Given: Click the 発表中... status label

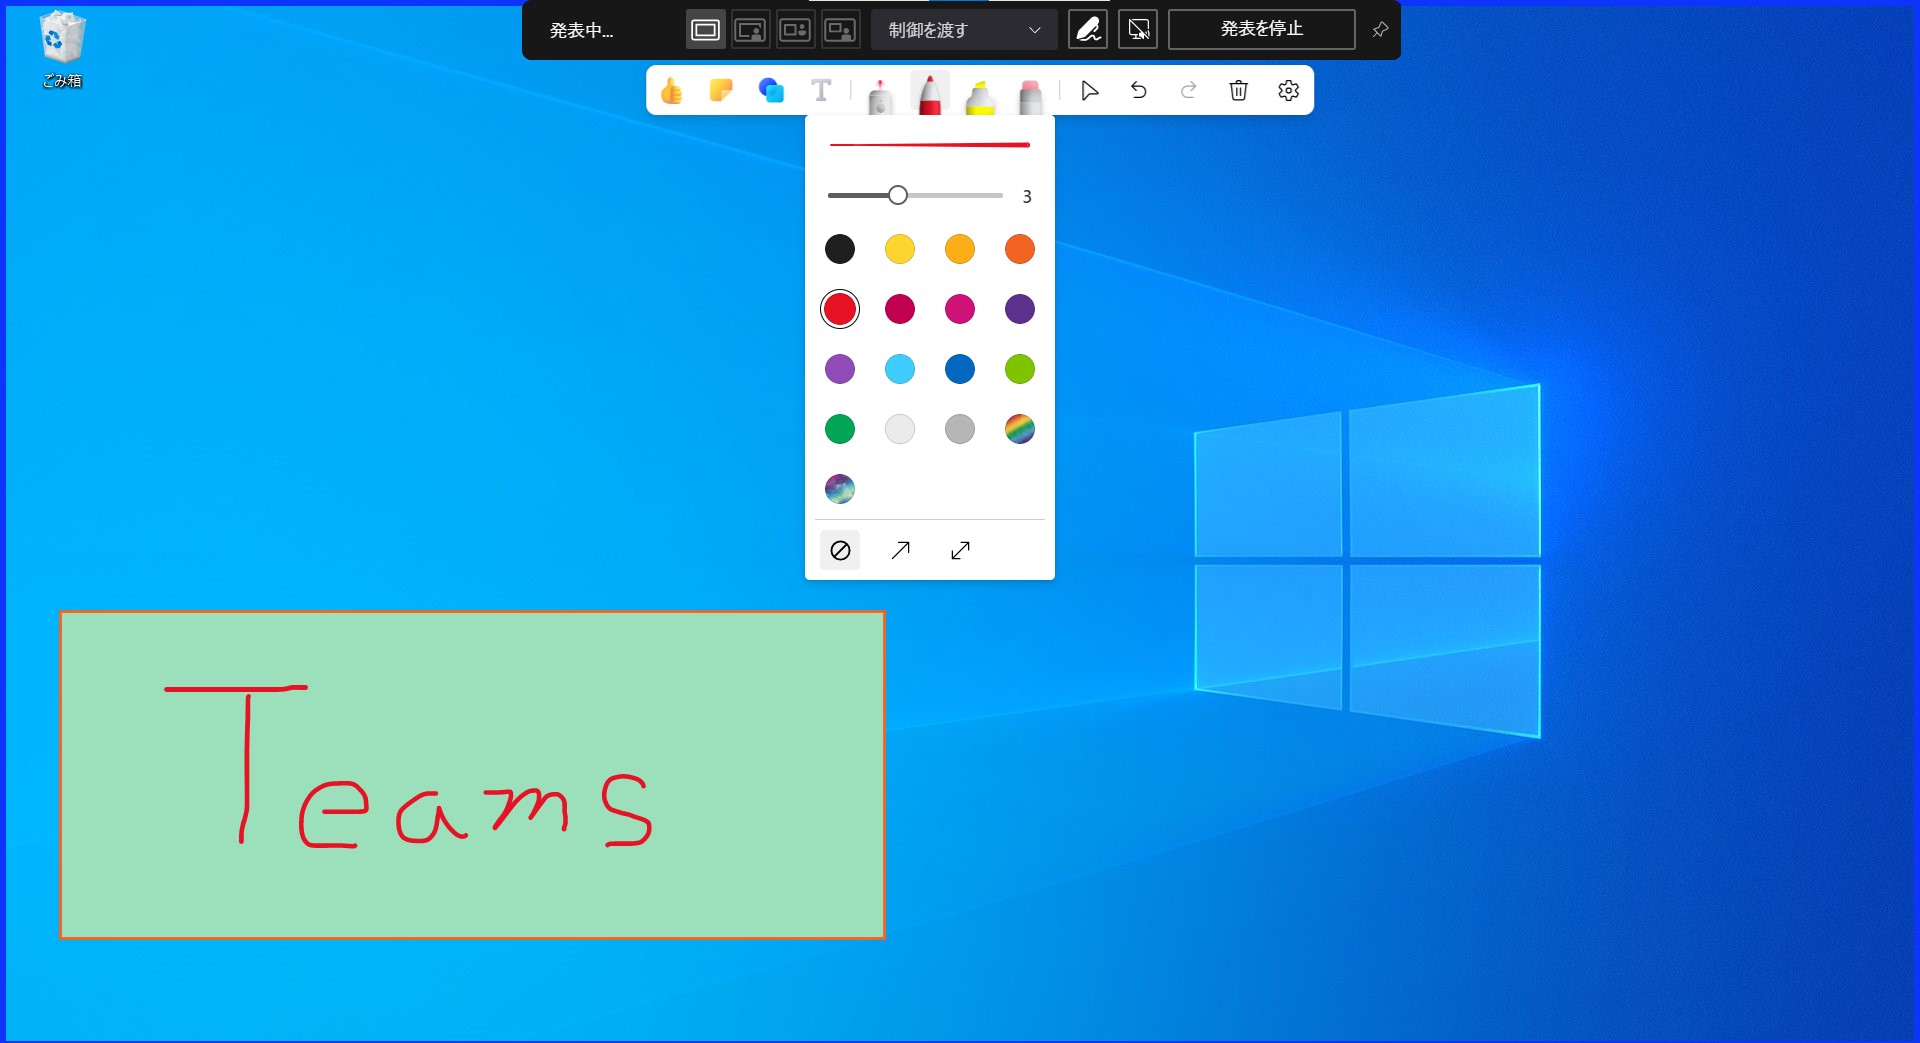Looking at the screenshot, I should click(x=582, y=31).
